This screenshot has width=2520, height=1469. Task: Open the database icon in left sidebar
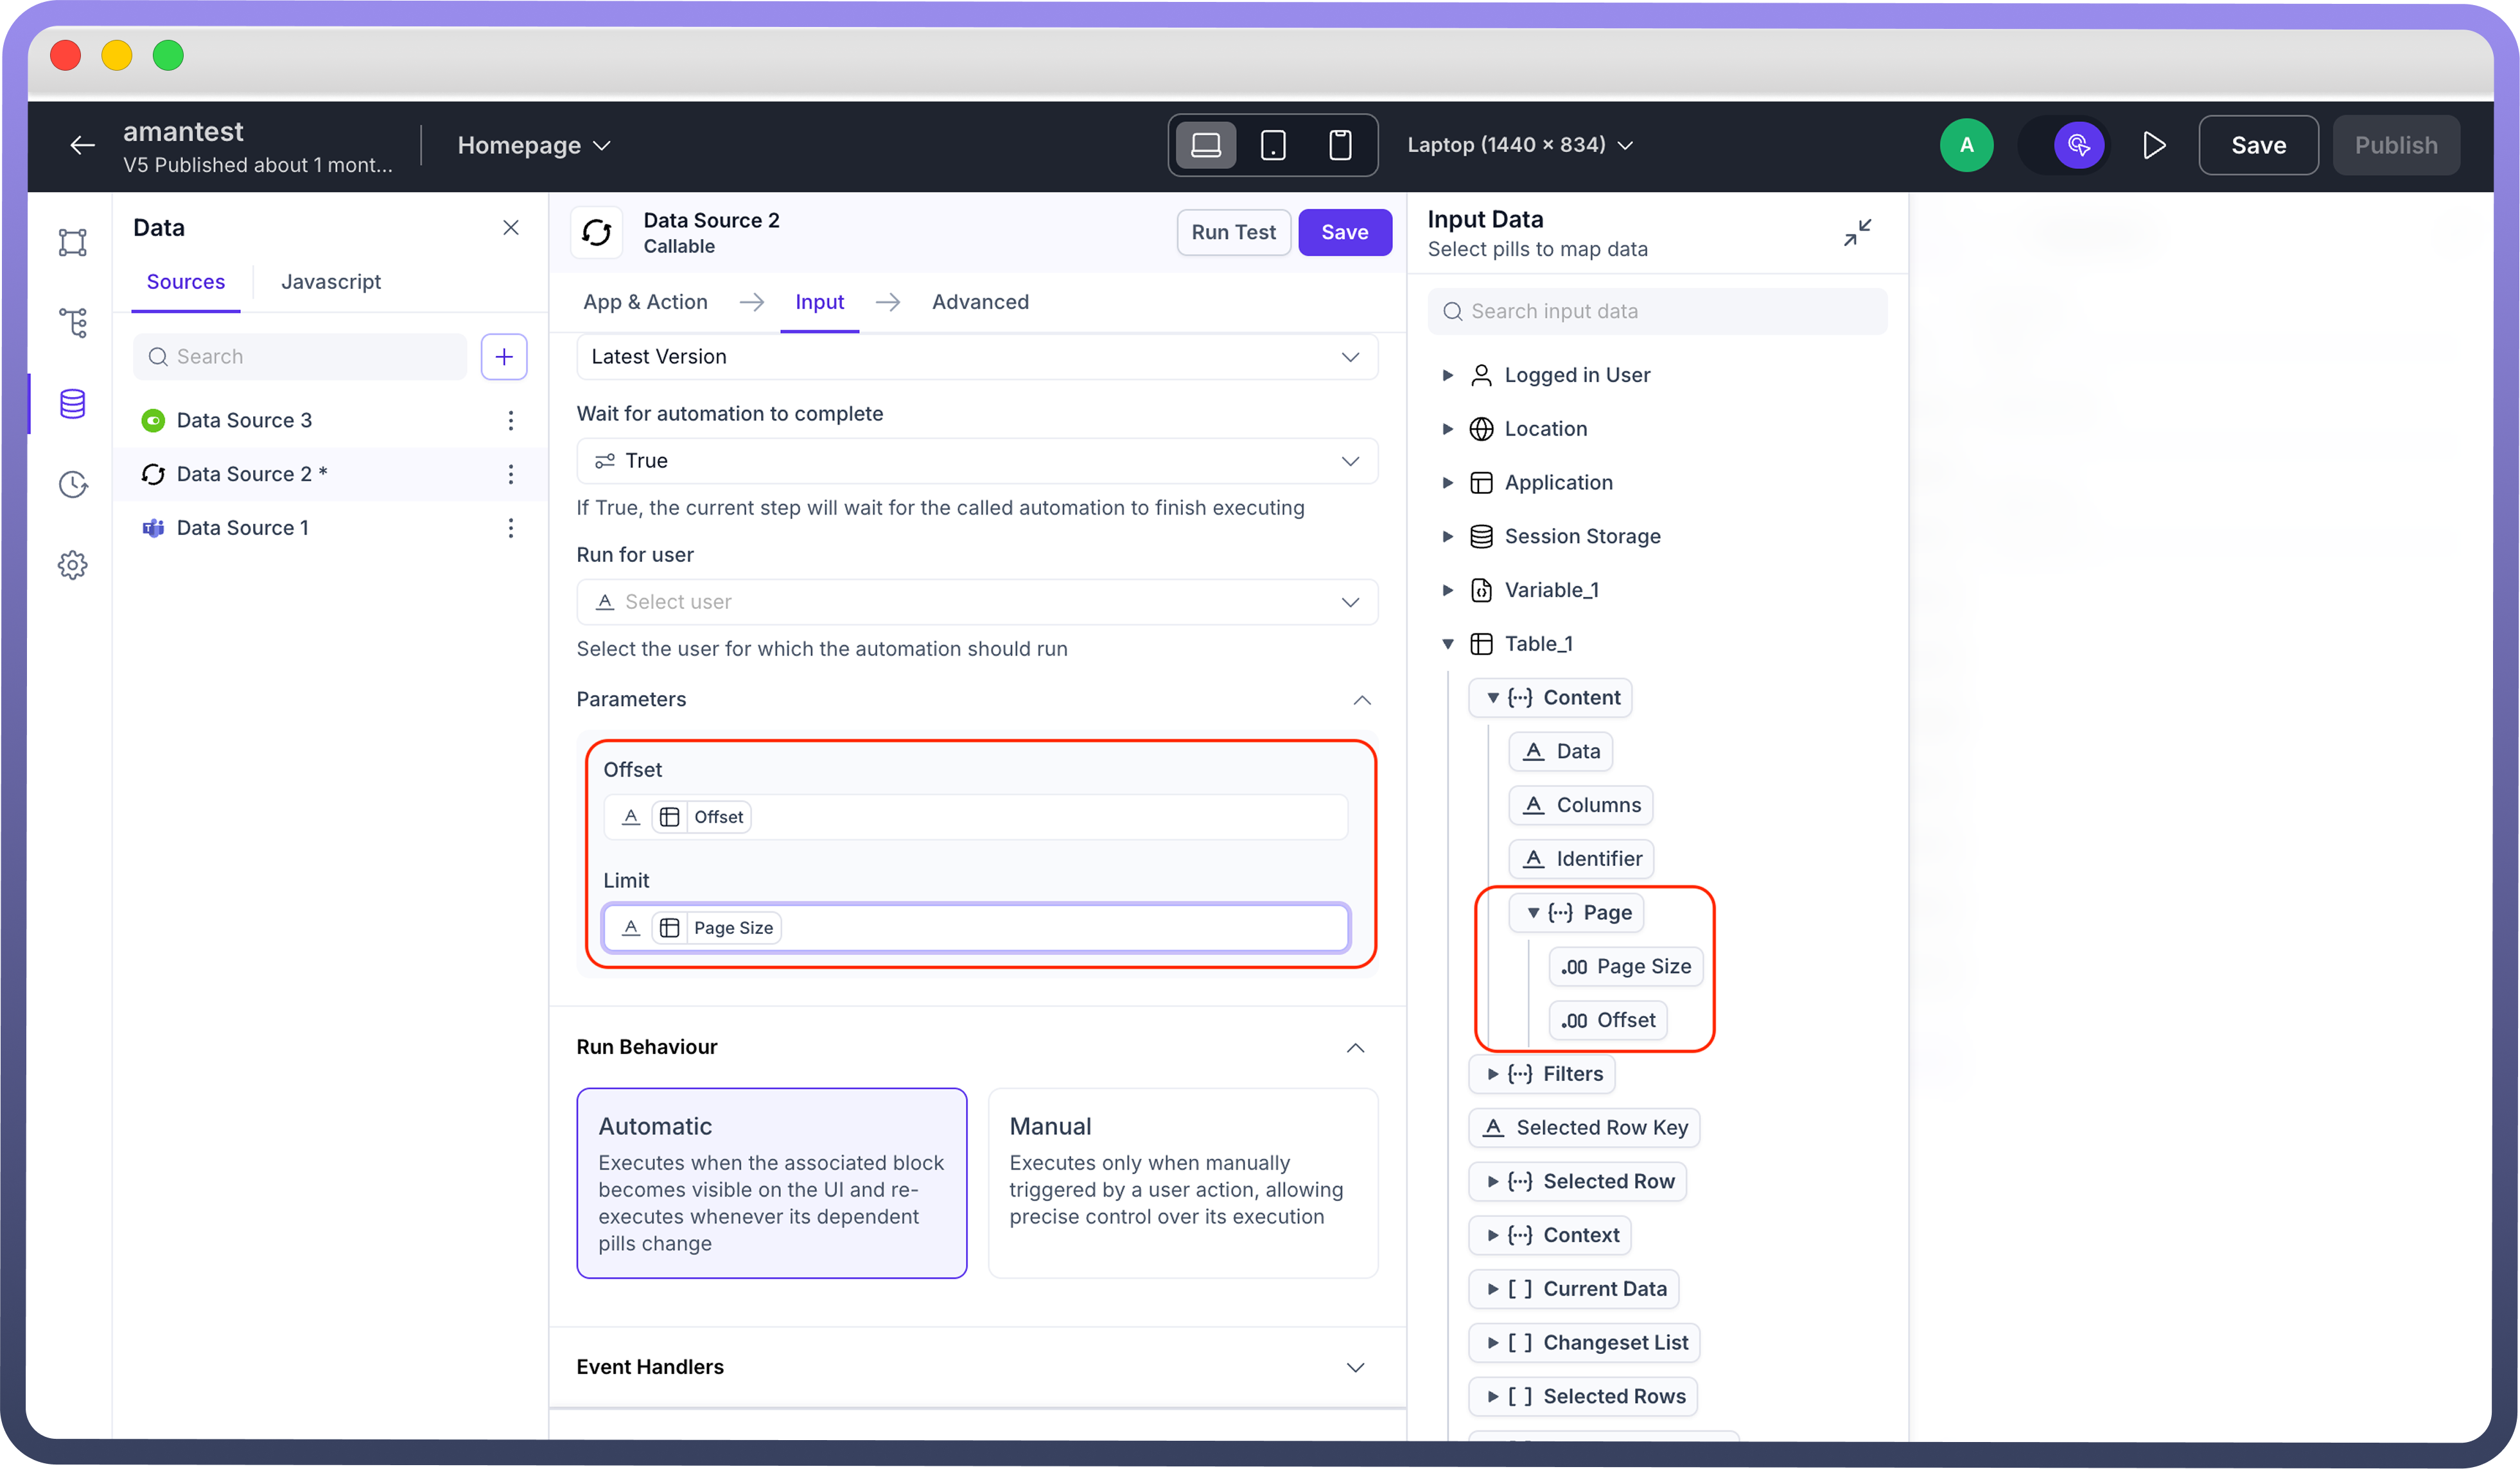tap(72, 404)
